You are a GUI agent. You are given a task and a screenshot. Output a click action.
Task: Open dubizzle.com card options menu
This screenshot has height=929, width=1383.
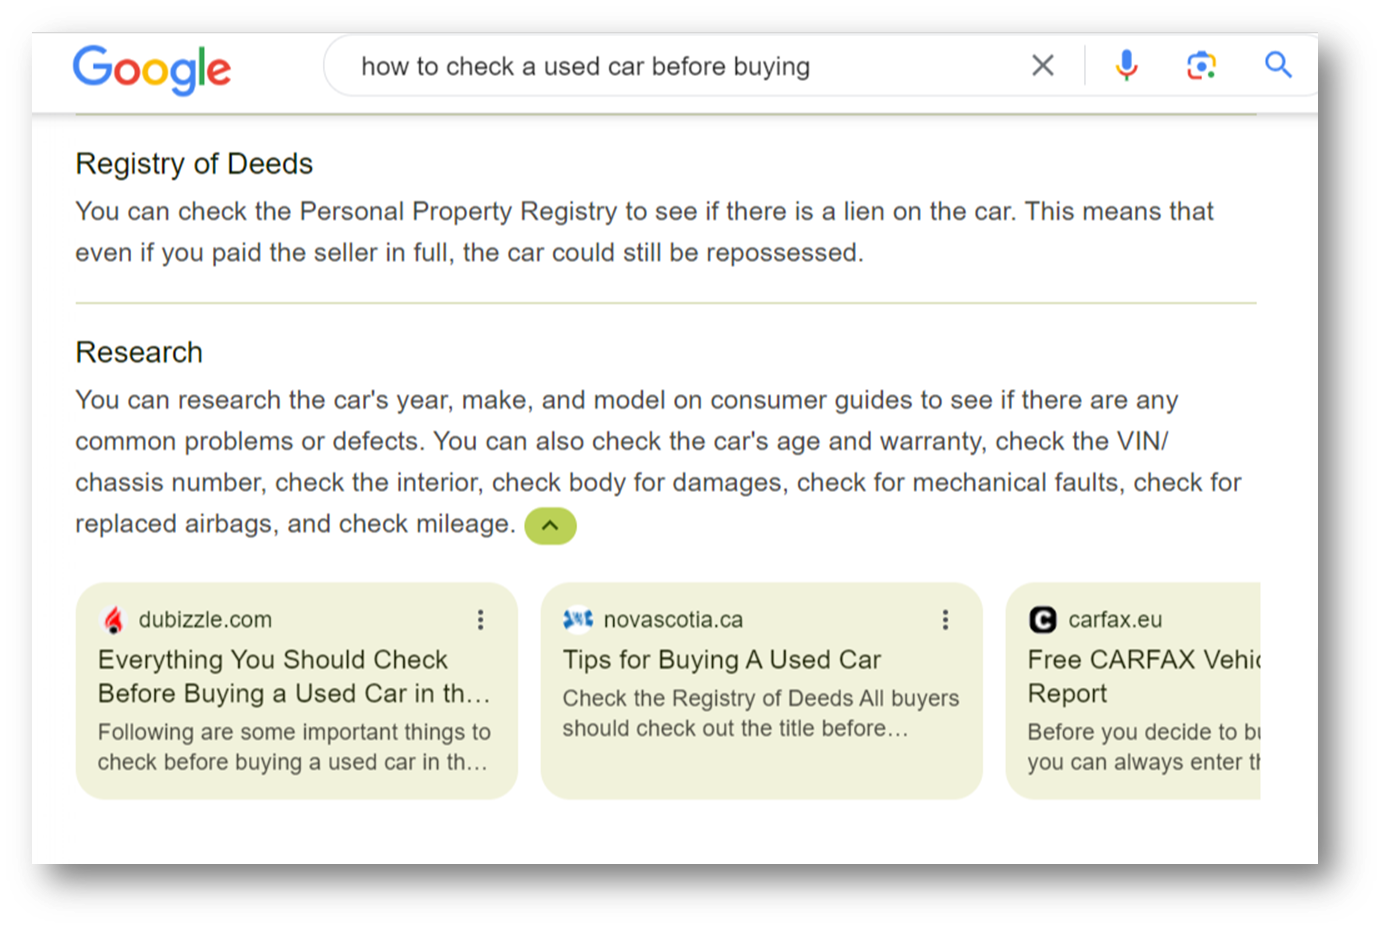coord(481,620)
